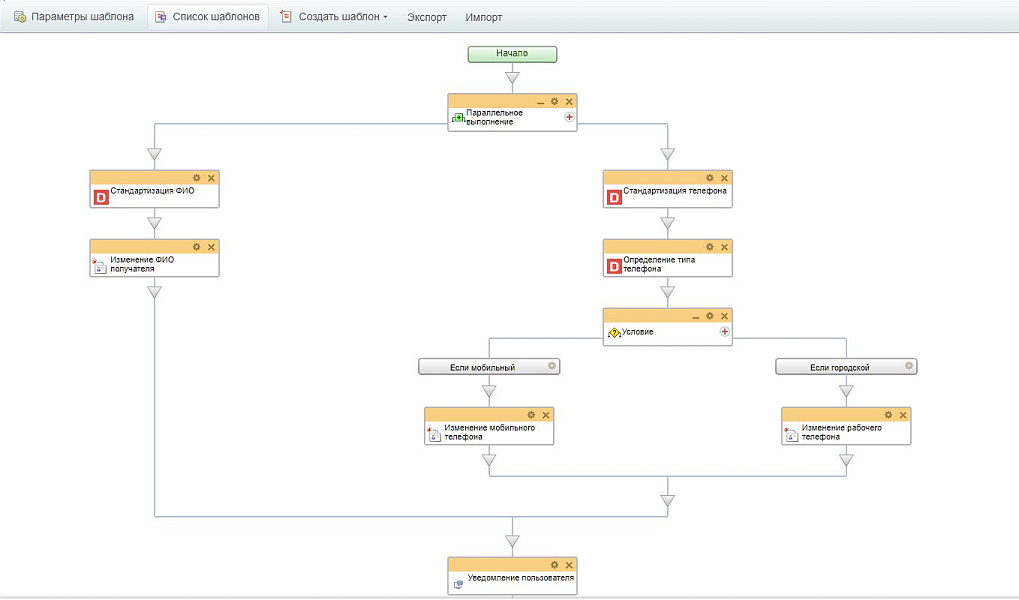Open settings of Определение типа телефона block
This screenshot has width=1019, height=600.
[x=710, y=247]
